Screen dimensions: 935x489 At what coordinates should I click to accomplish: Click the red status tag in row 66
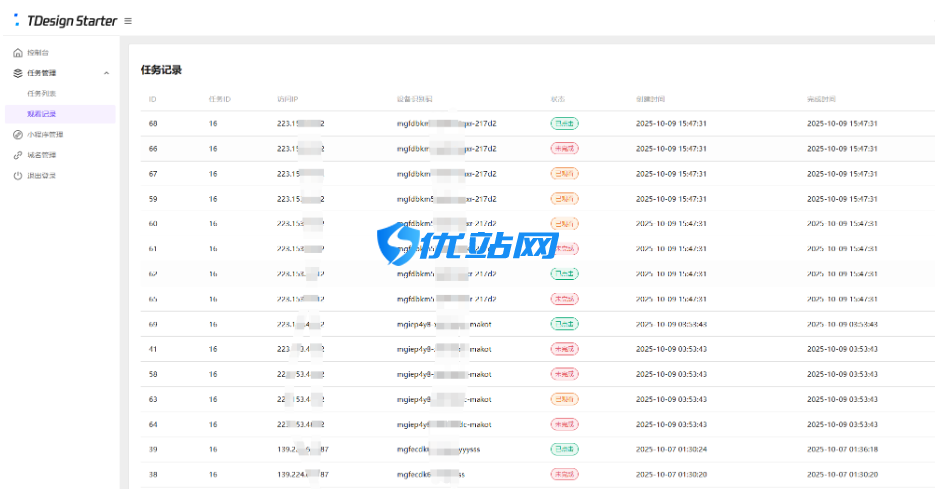coord(564,148)
